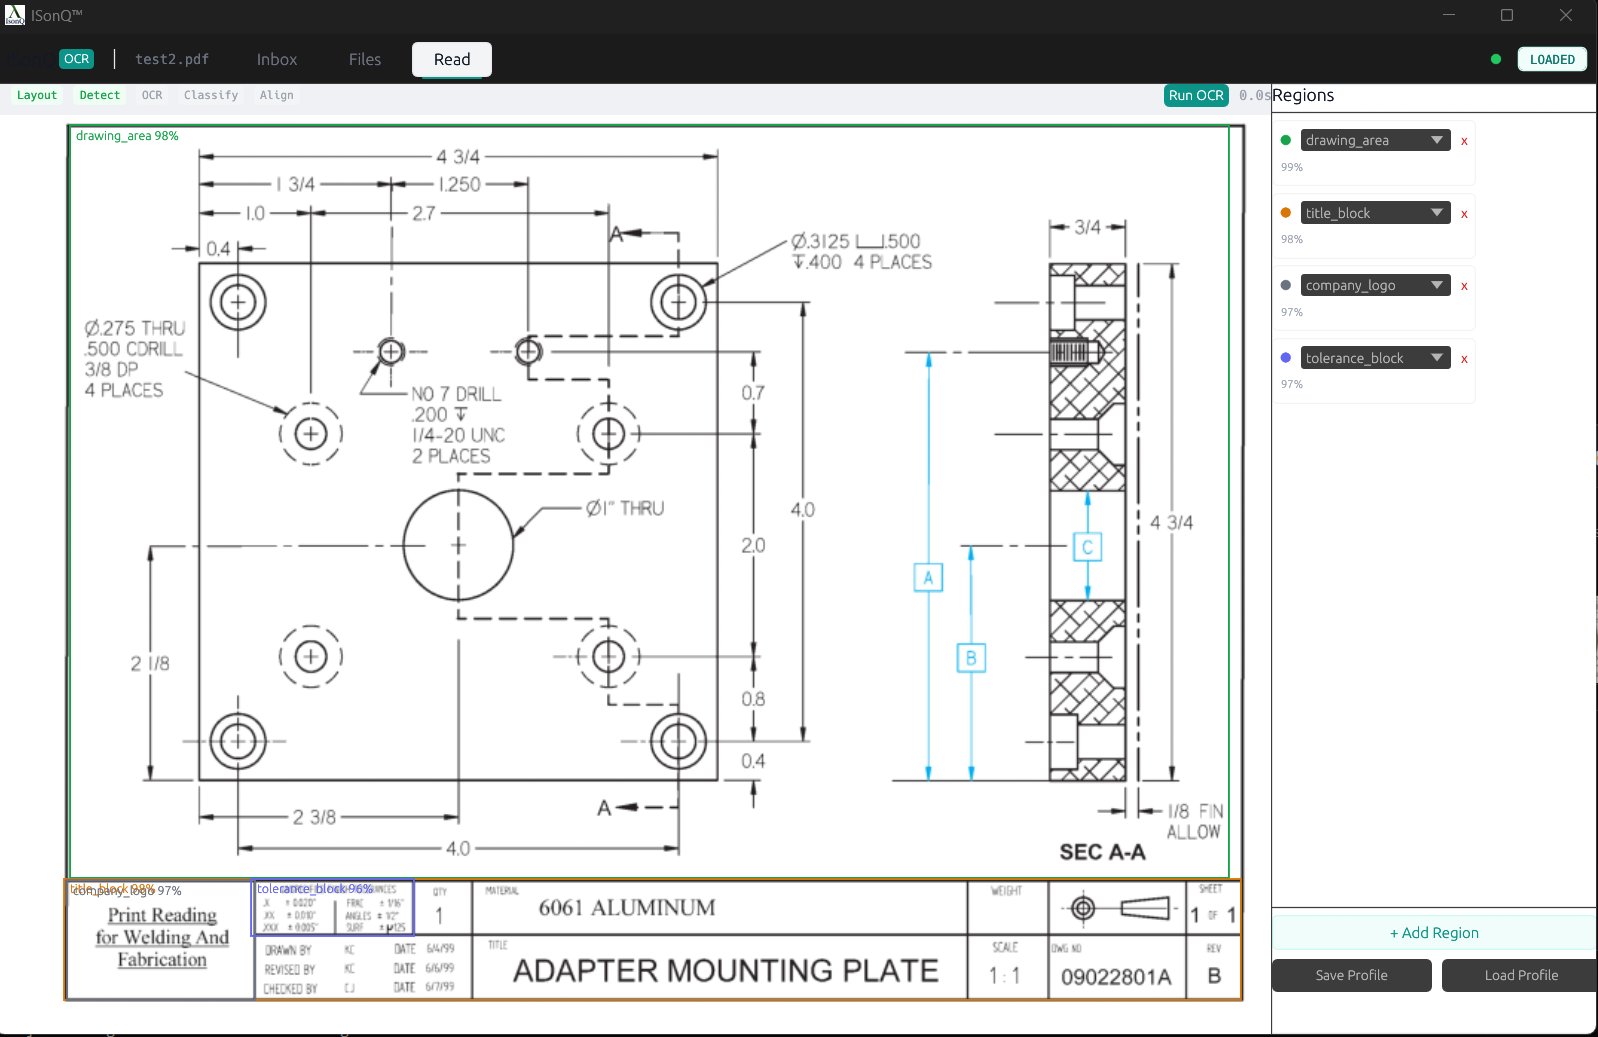This screenshot has width=1598, height=1037.
Task: Click the ISonQ app logo icon
Action: pos(14,15)
